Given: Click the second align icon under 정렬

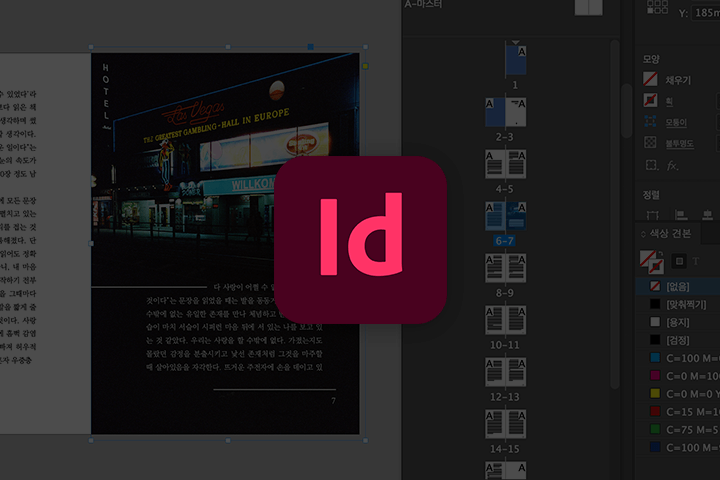Looking at the screenshot, I should [x=681, y=215].
